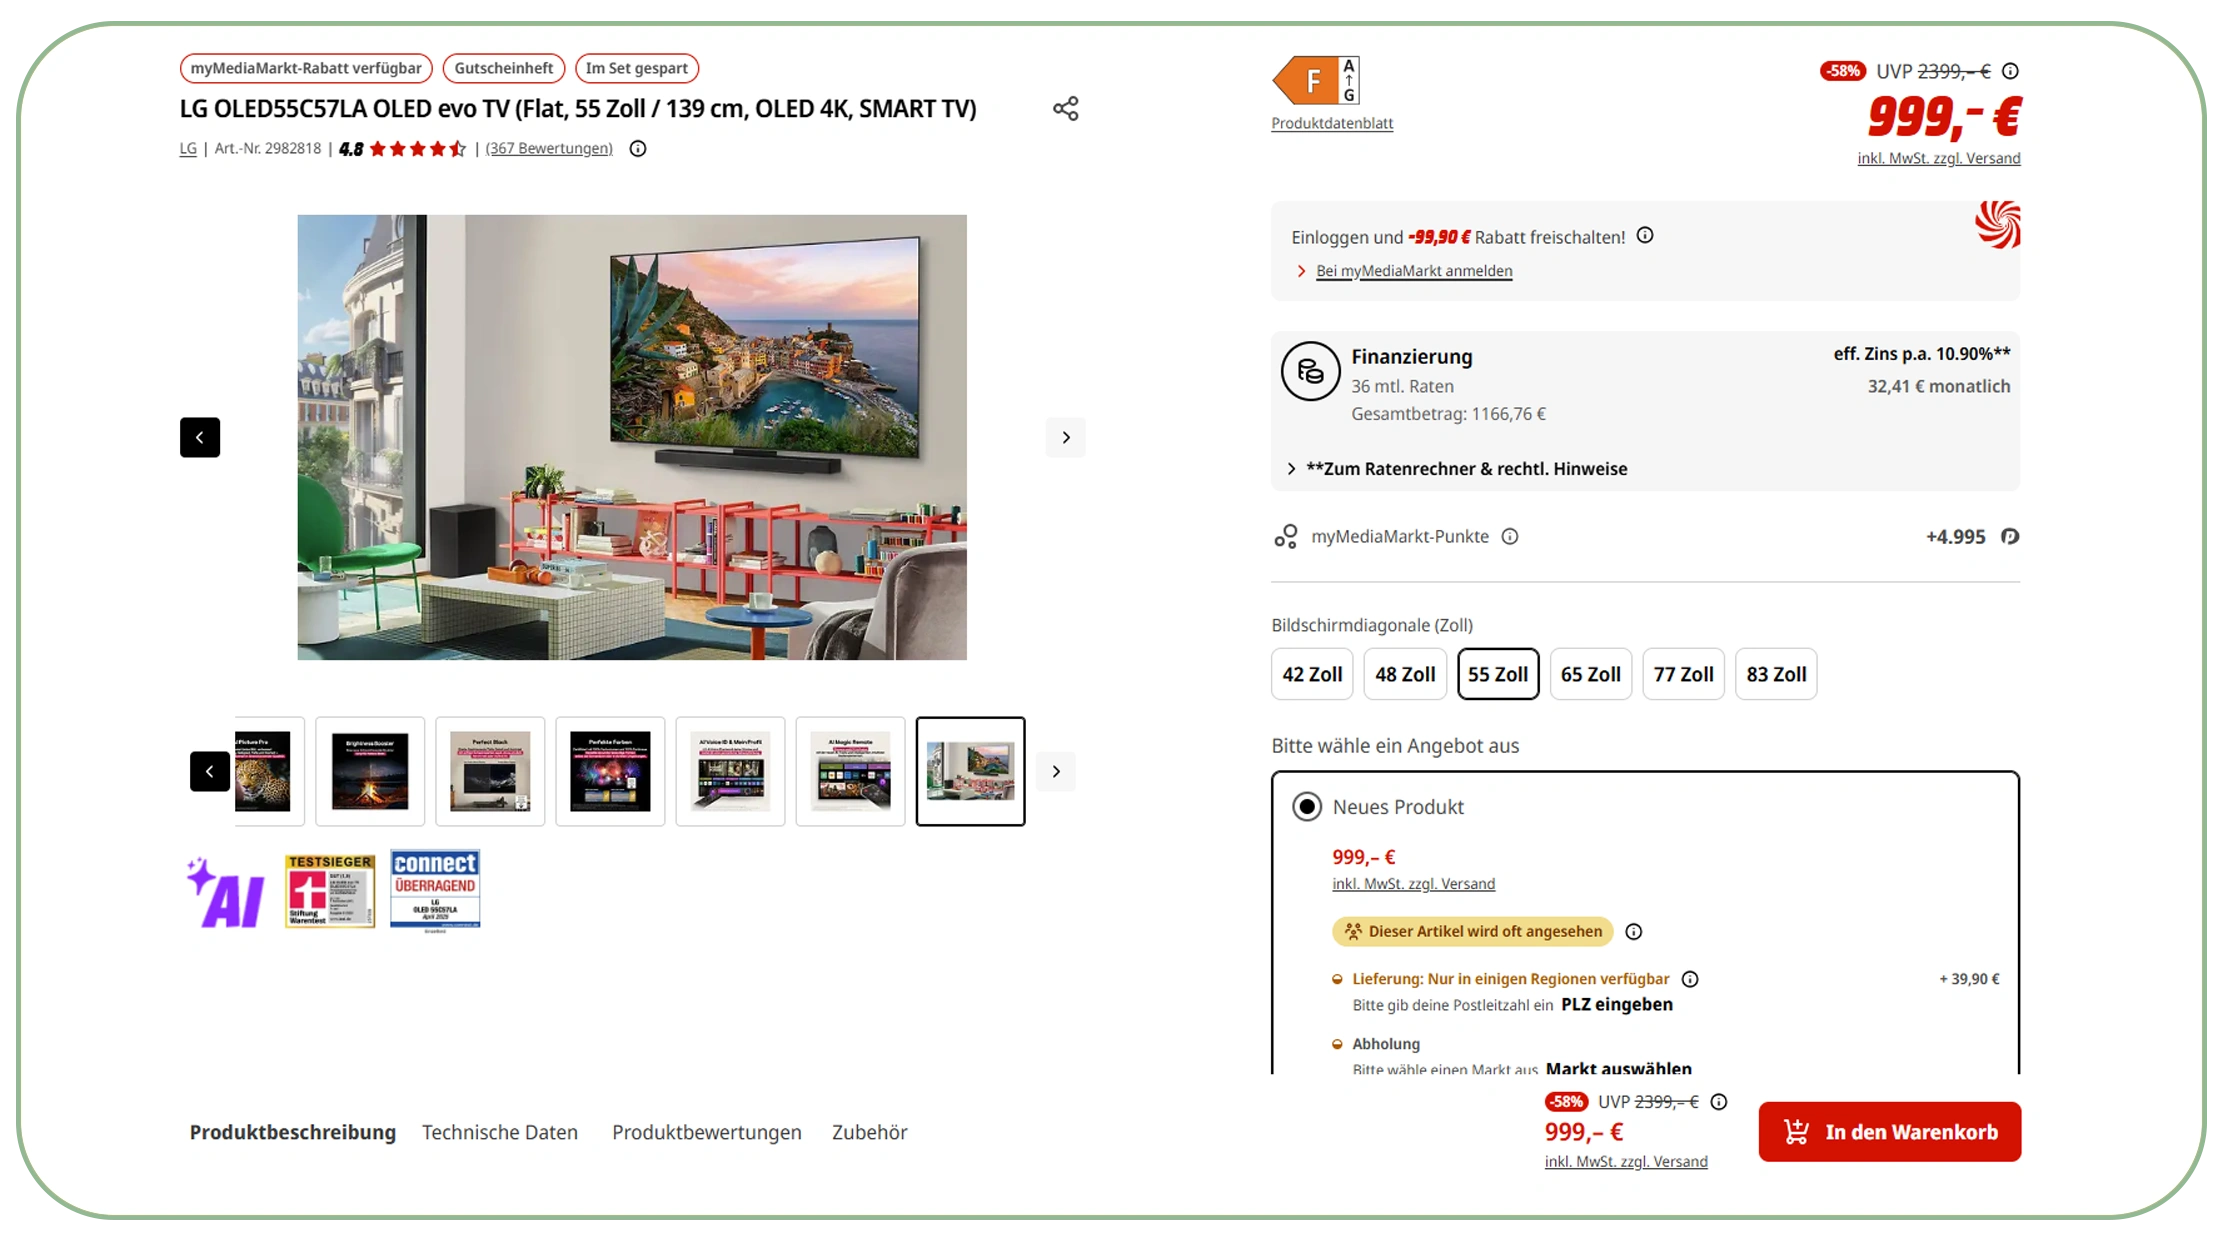
Task: Open info icon beside Lieferung availability
Action: 1690,979
